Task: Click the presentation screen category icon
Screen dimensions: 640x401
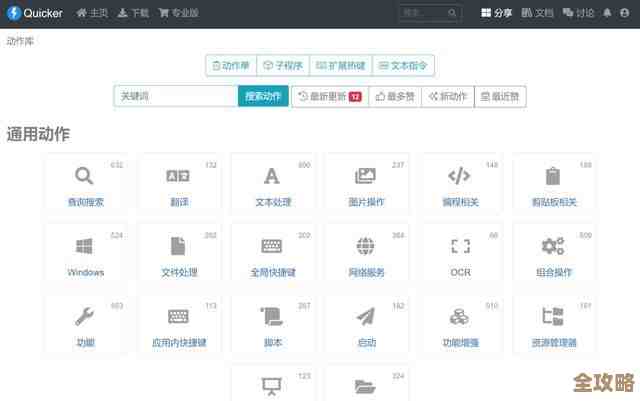Action: tap(272, 387)
